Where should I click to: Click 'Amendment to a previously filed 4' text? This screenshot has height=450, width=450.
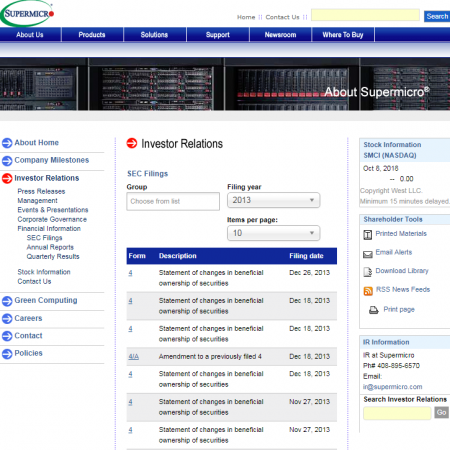[210, 357]
